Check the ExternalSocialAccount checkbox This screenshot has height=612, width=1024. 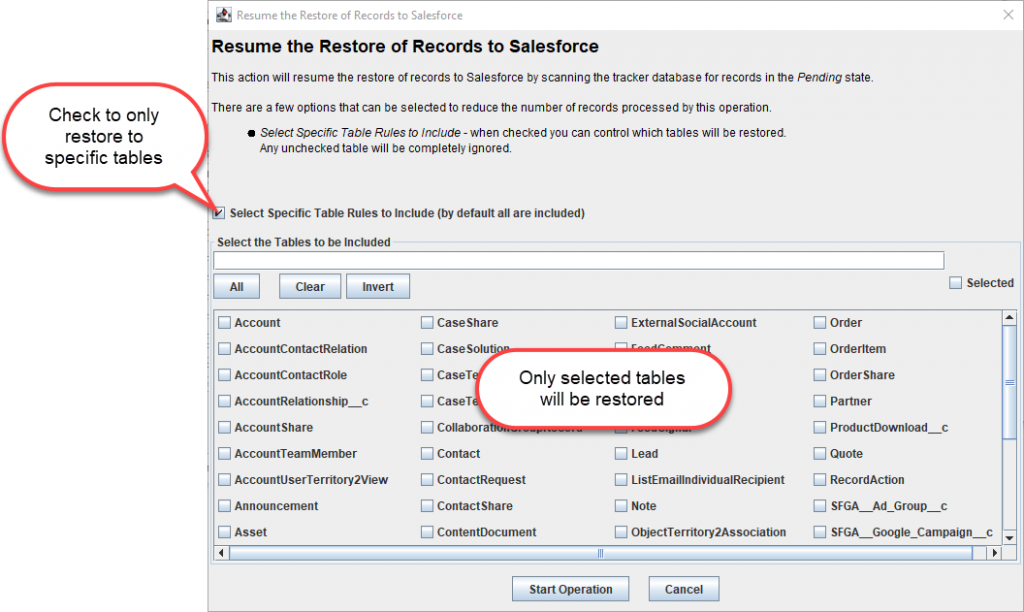[621, 323]
